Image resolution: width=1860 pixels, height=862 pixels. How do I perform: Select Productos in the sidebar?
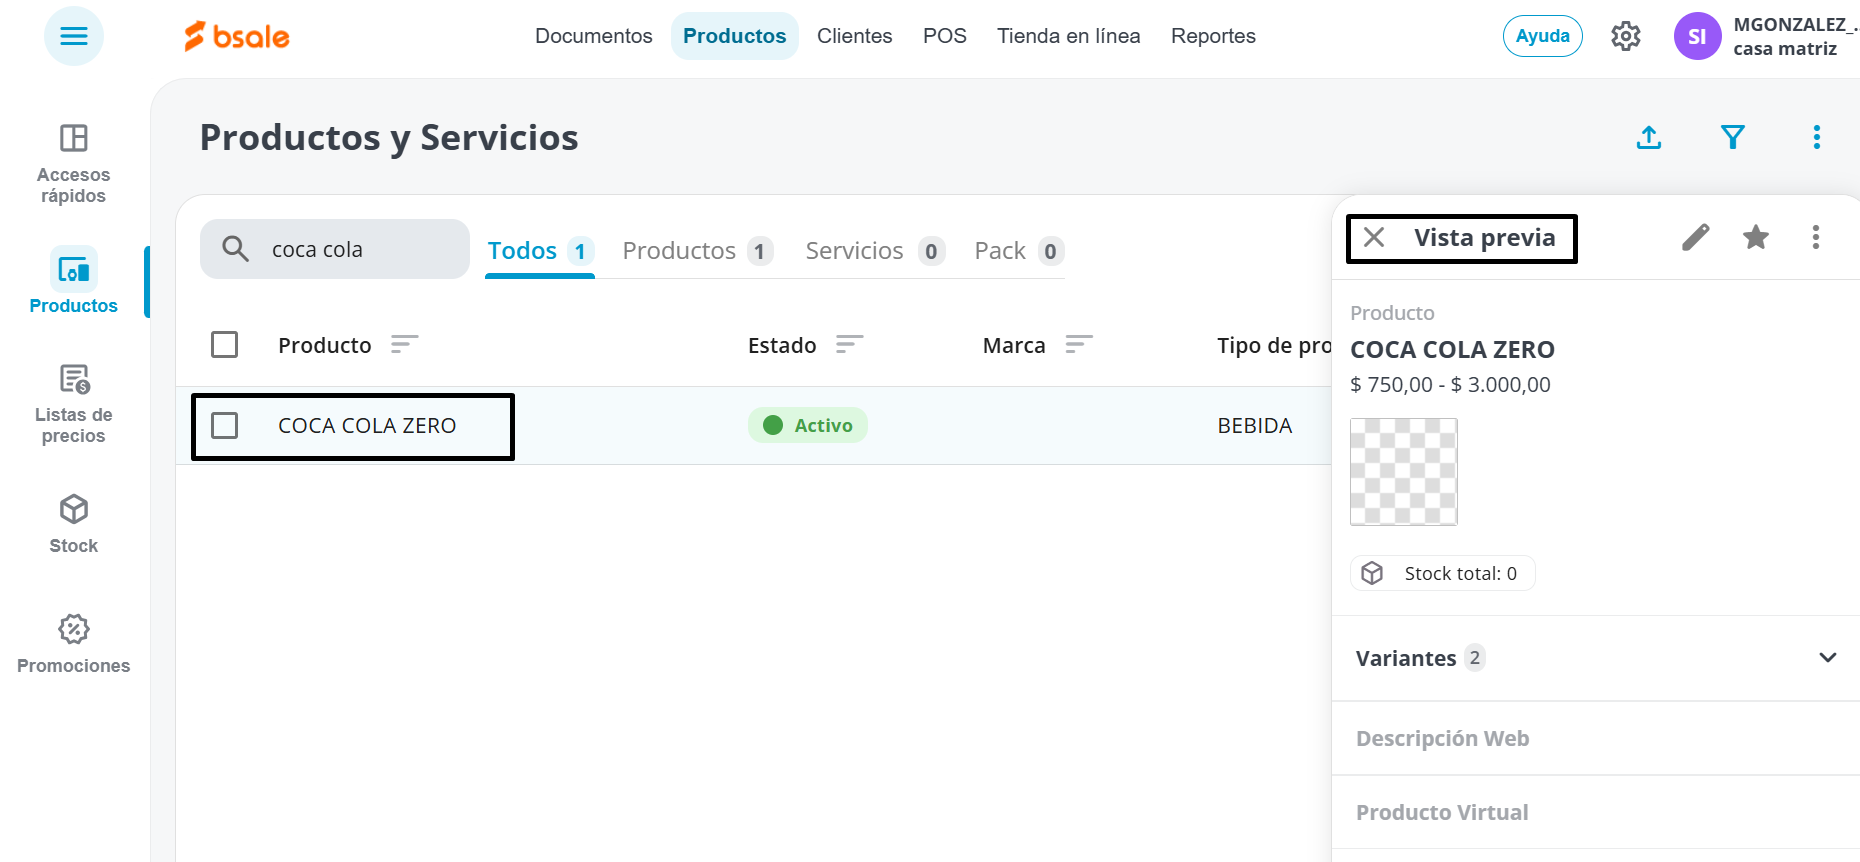tap(74, 281)
